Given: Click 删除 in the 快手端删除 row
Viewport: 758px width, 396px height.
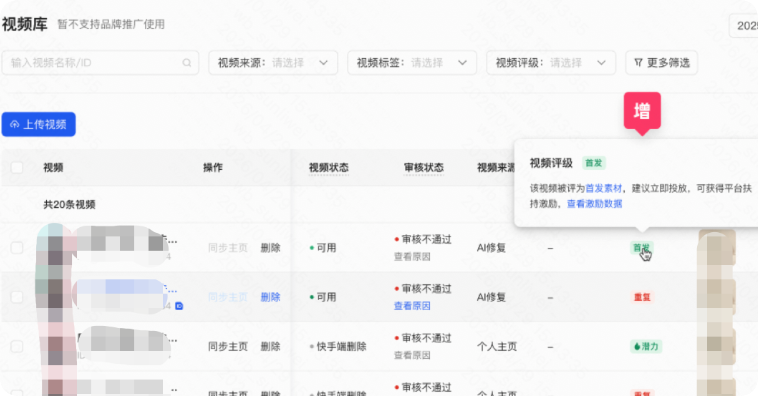Looking at the screenshot, I should point(270,346).
